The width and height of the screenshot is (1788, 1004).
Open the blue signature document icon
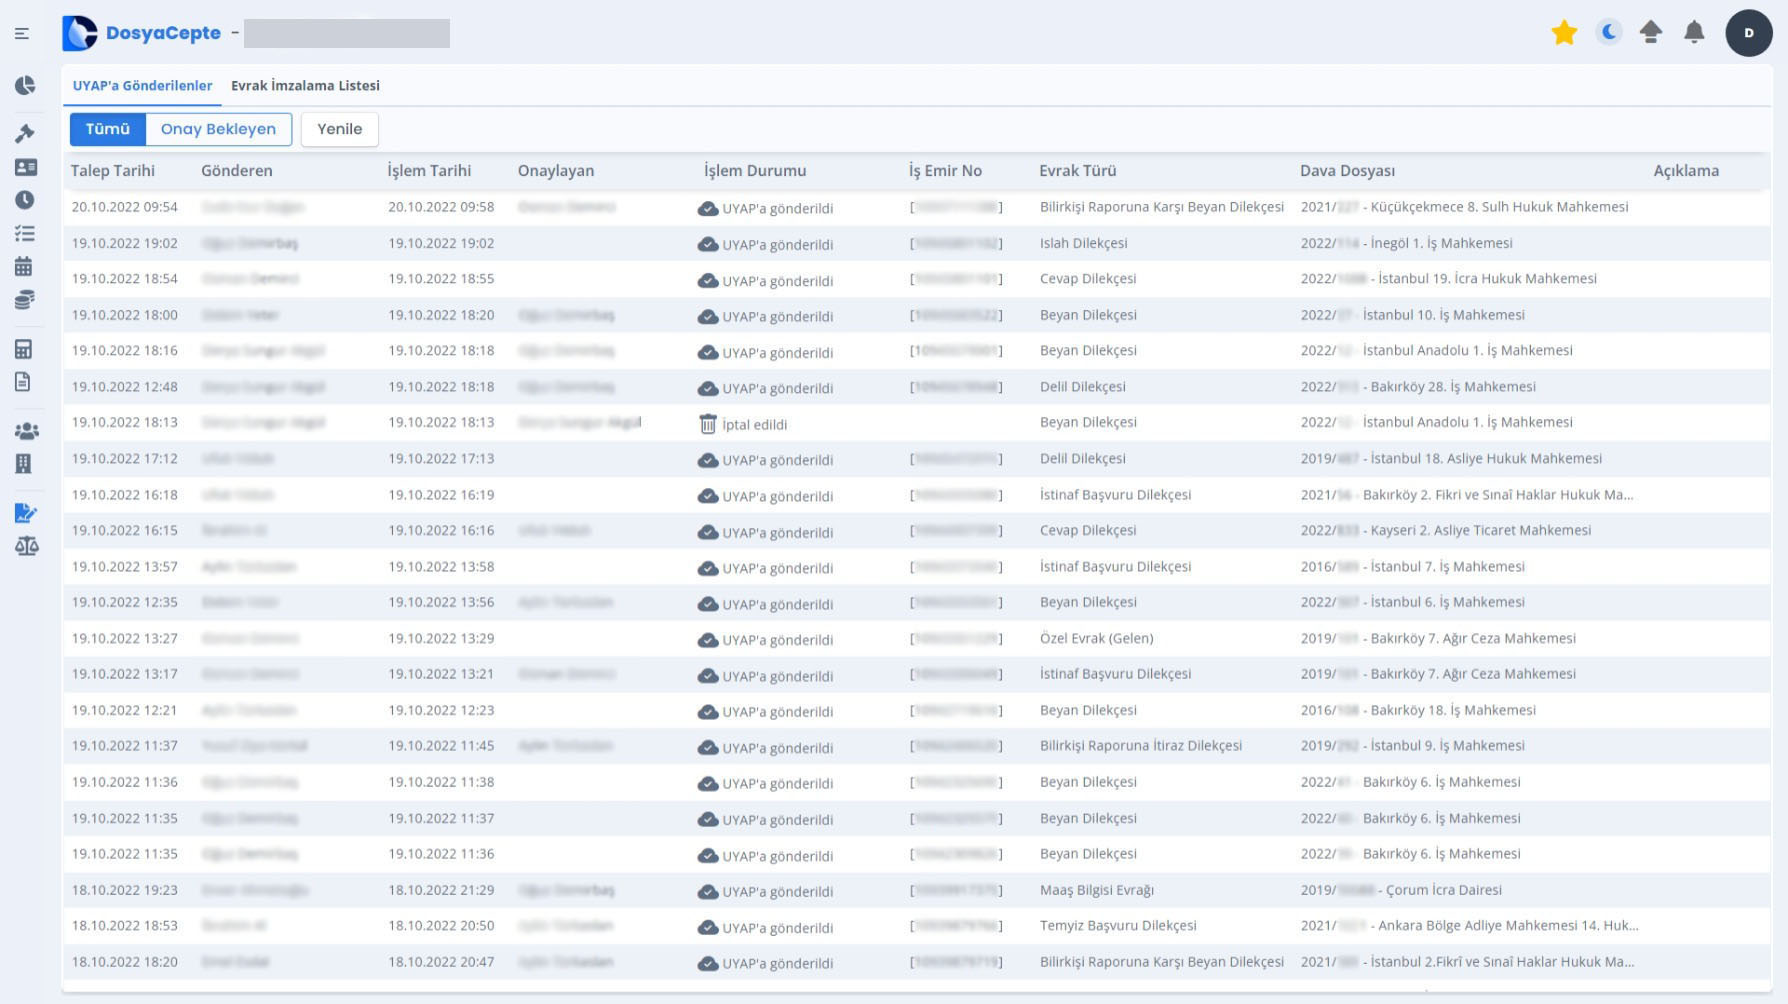pyautogui.click(x=26, y=513)
